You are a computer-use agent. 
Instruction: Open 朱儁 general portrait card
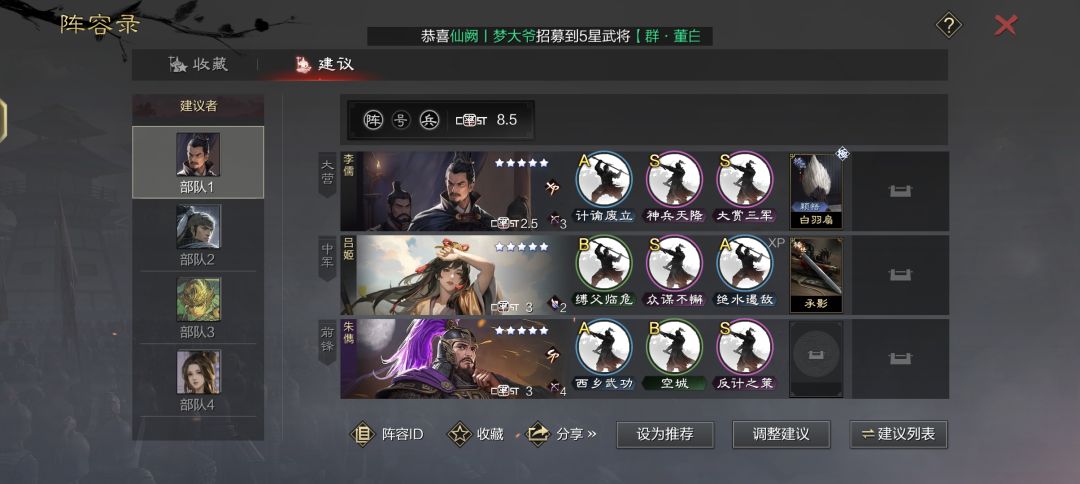pos(455,359)
